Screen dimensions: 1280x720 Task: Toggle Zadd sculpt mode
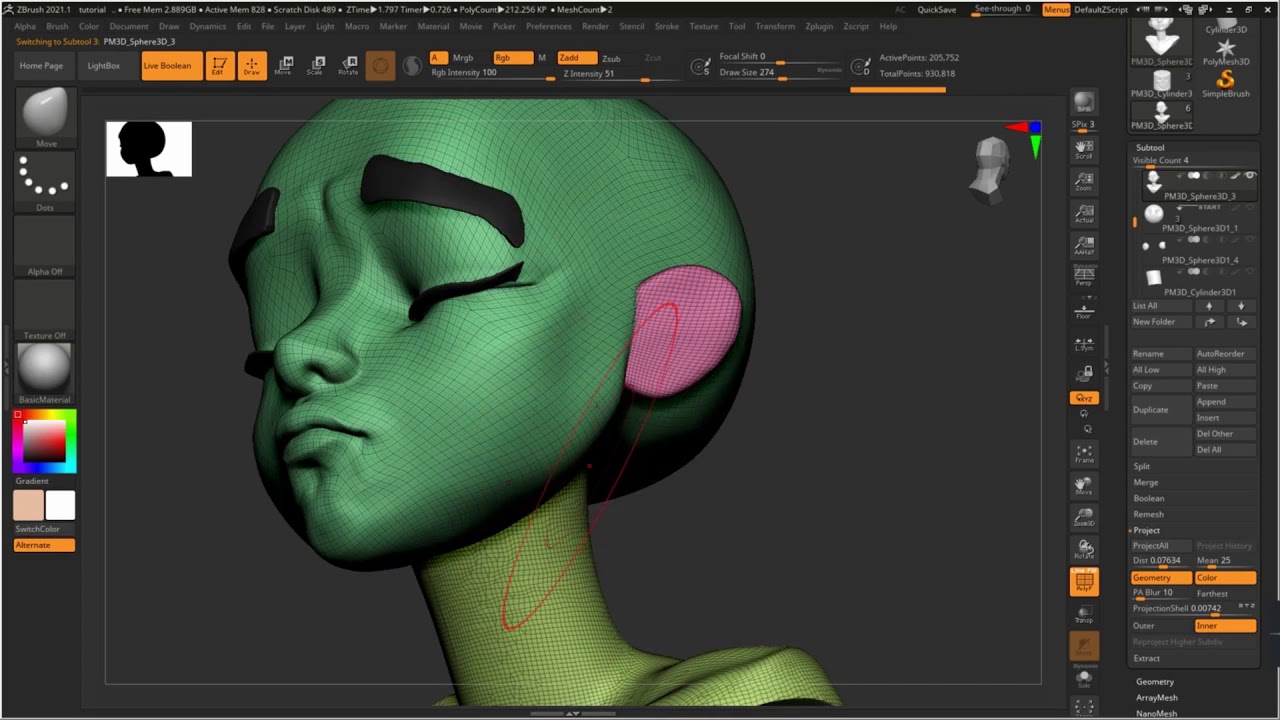pyautogui.click(x=576, y=58)
